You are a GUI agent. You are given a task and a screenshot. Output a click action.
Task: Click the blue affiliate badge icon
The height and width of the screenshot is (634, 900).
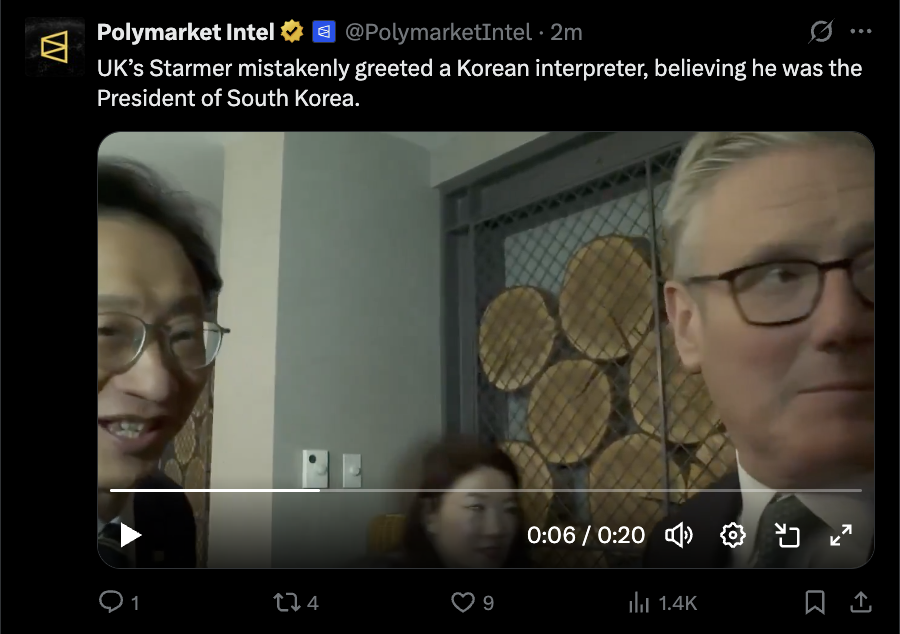pos(324,32)
